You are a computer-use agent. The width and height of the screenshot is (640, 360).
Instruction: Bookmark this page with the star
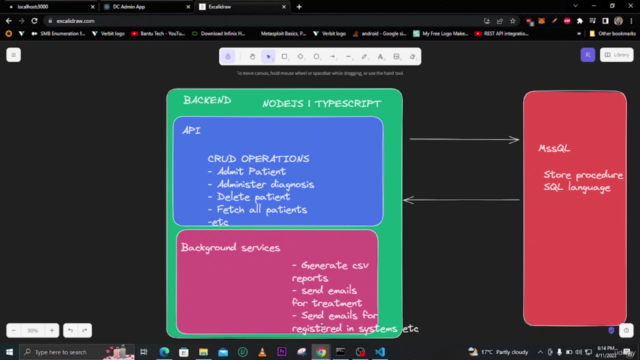point(513,21)
